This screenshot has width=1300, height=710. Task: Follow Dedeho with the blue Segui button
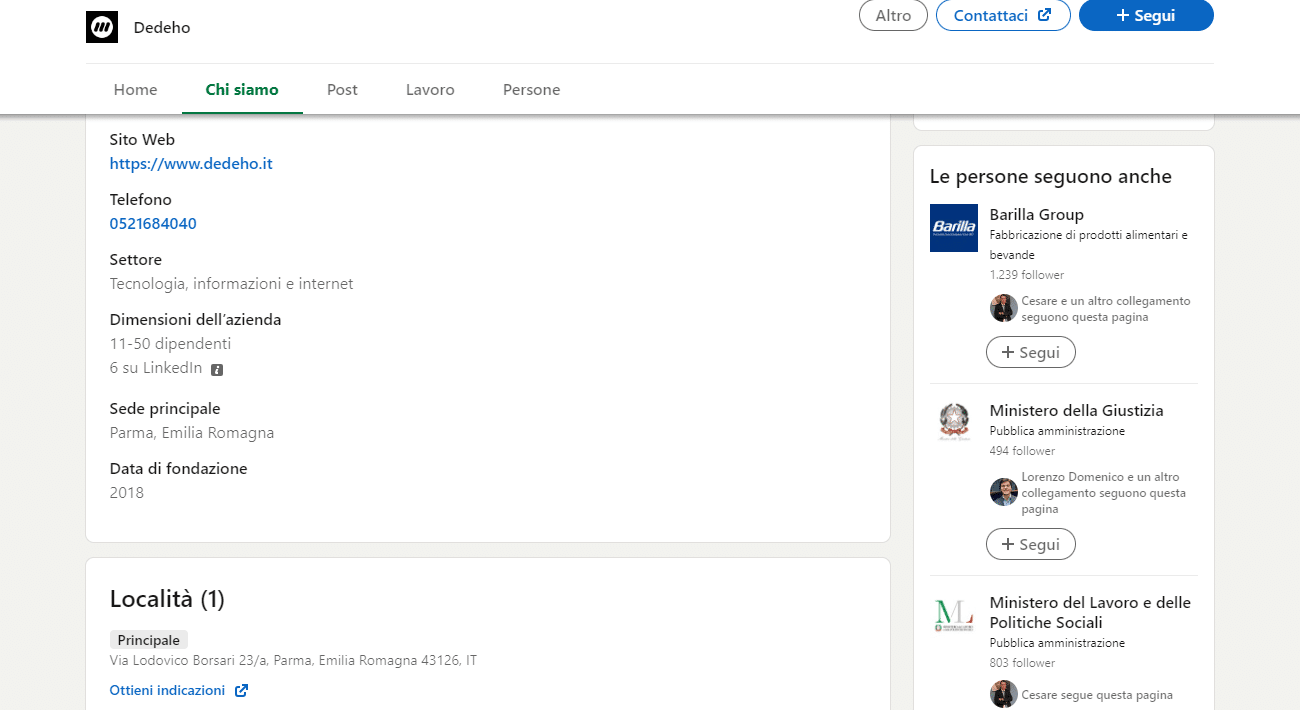[x=1146, y=15]
